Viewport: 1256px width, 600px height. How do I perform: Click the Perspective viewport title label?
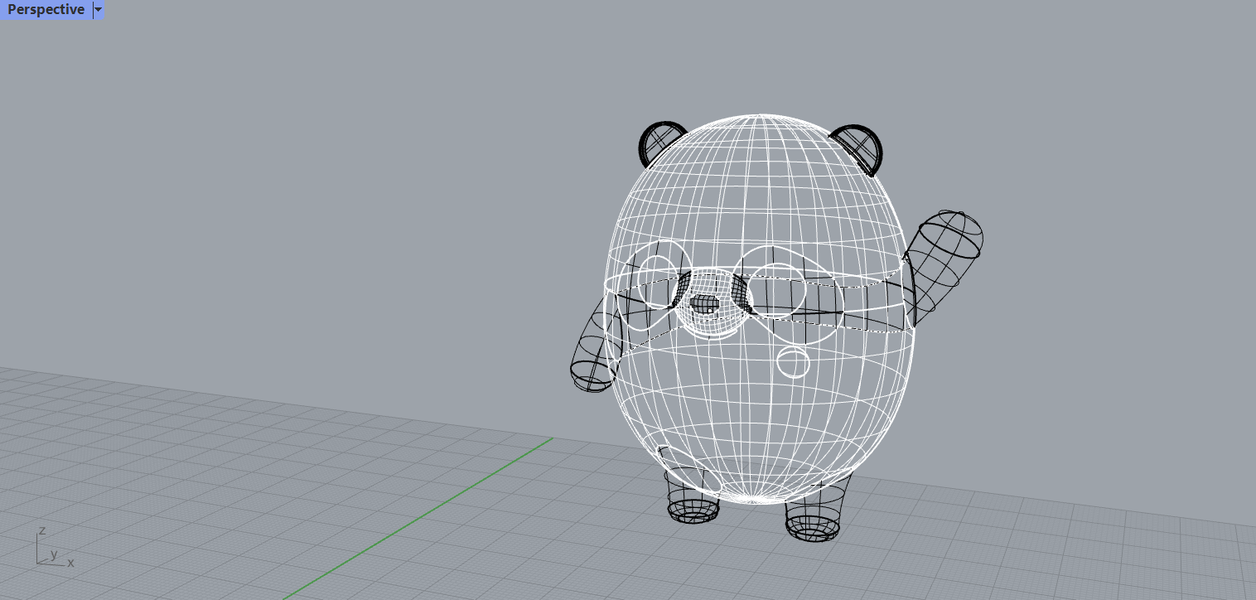[46, 10]
